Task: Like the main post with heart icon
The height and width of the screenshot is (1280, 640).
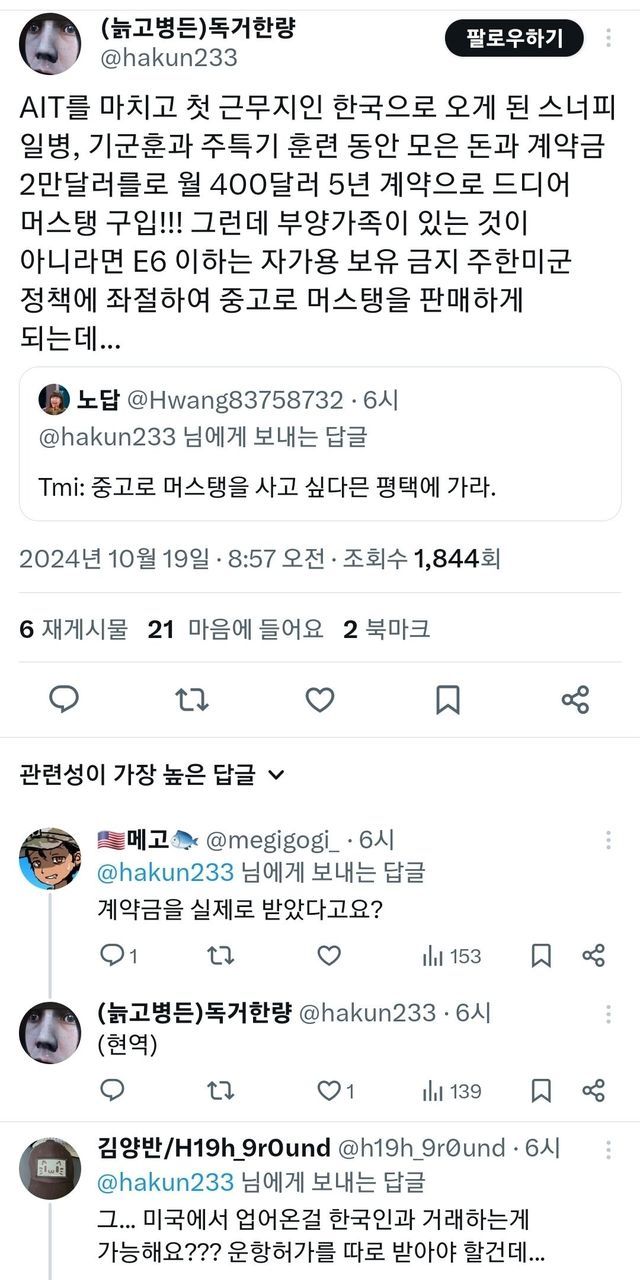Action: pos(319,699)
